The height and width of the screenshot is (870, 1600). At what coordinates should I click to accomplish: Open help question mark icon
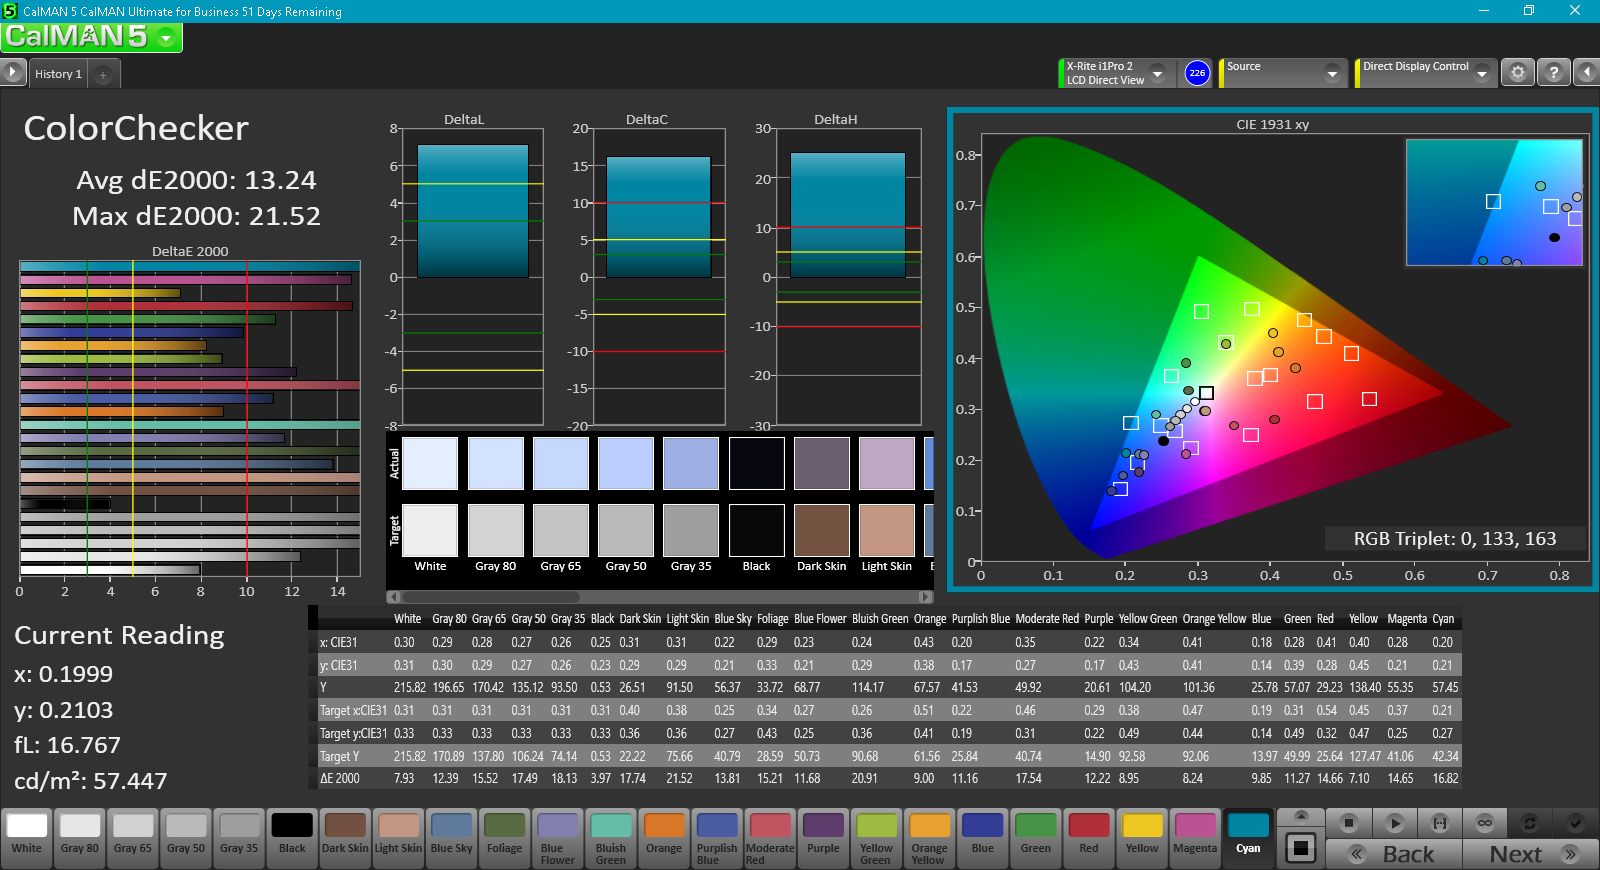(1553, 73)
